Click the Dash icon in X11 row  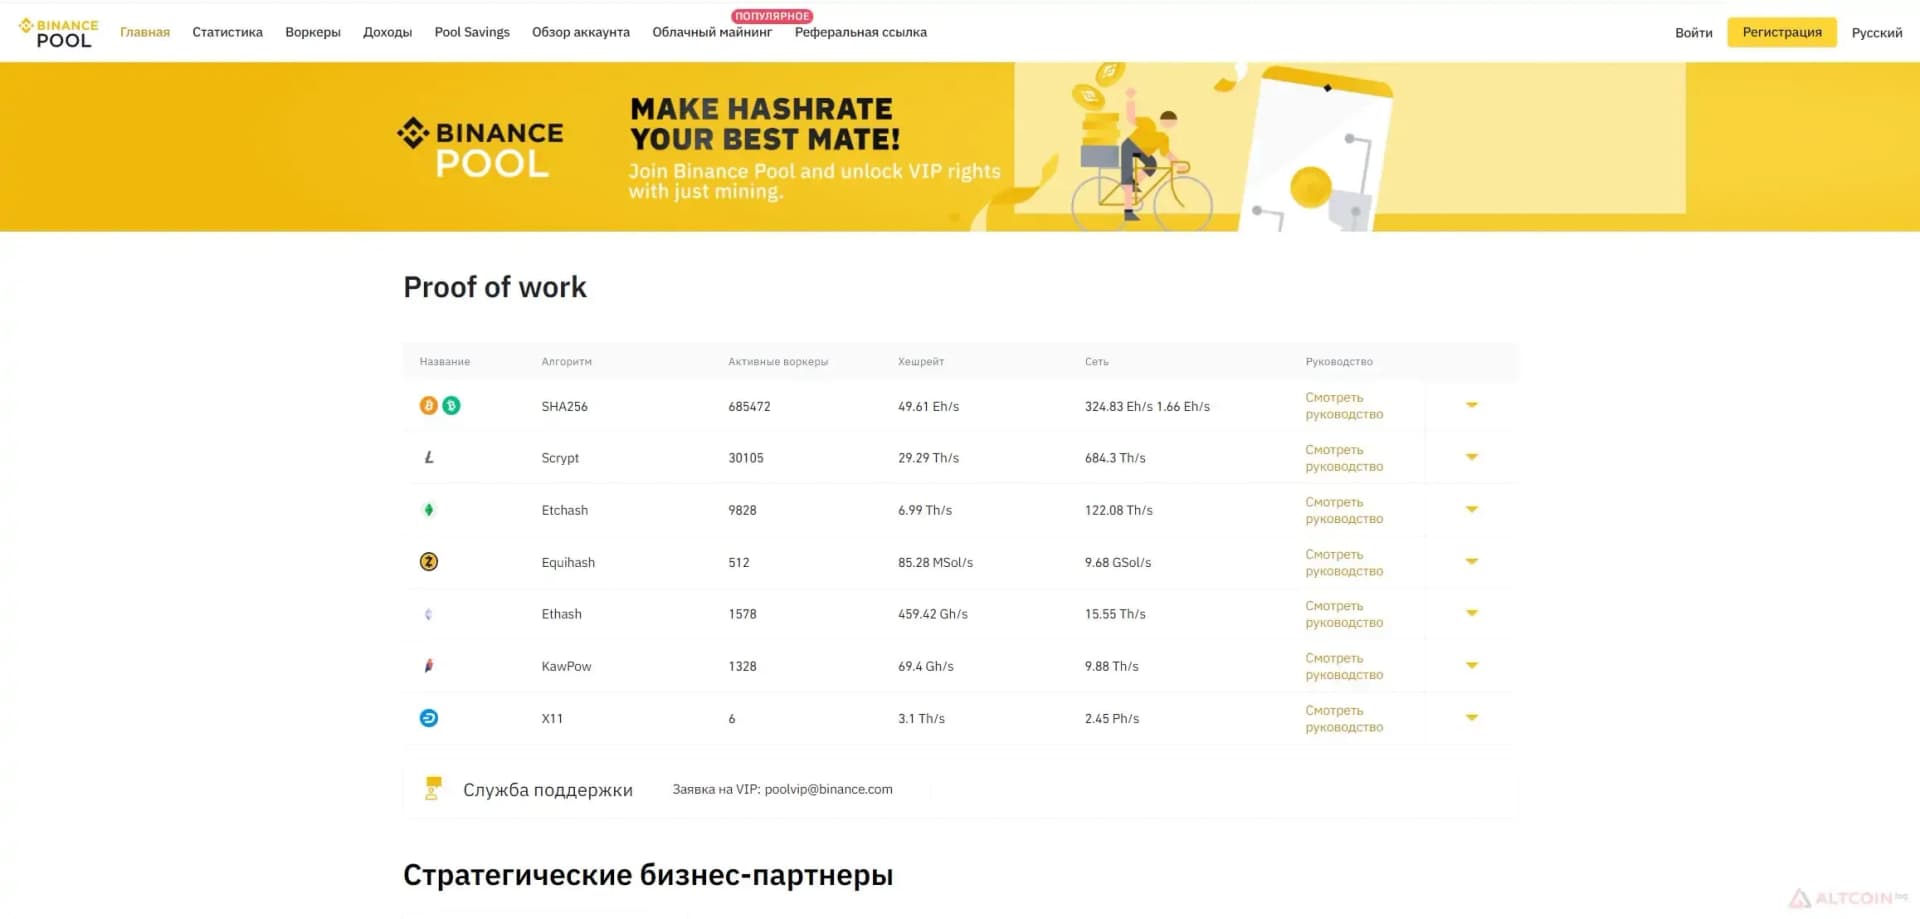coord(429,718)
